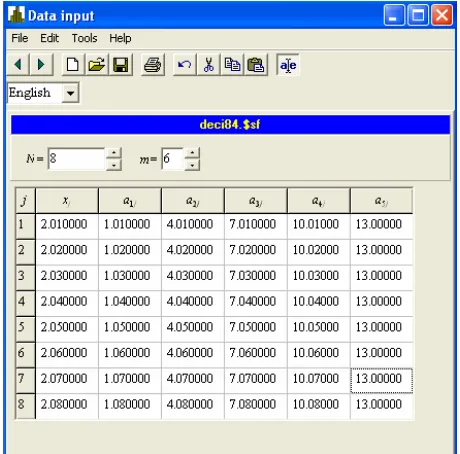Click cell 1.020000 in row 2
Screen dimensions: 460x454
tap(130, 252)
